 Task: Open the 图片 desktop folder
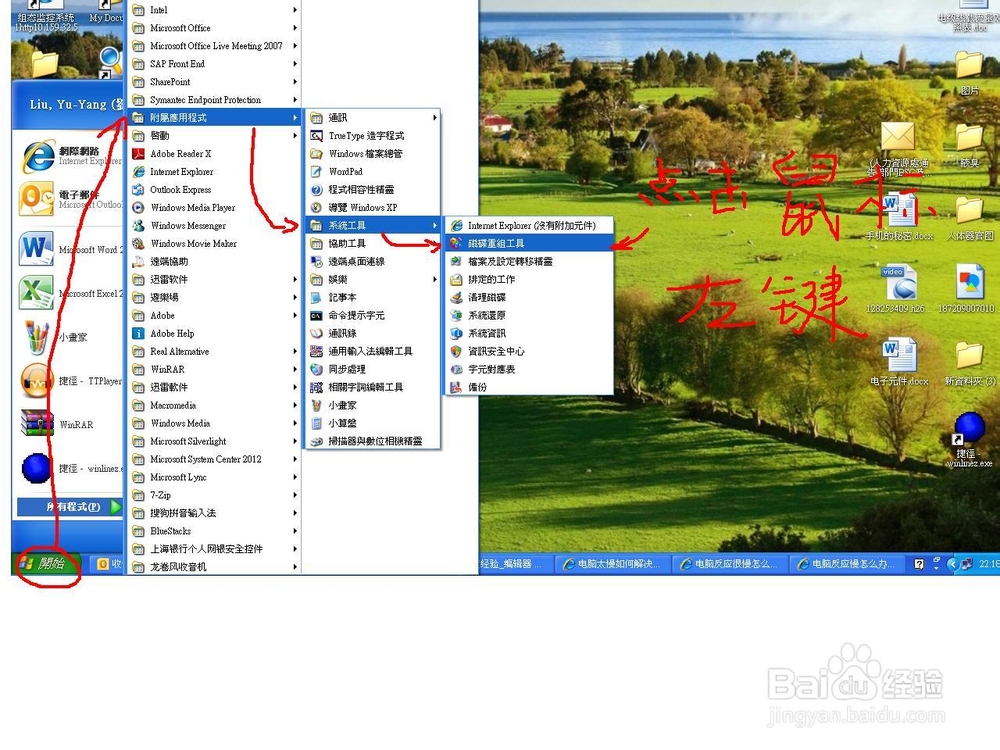(x=969, y=73)
